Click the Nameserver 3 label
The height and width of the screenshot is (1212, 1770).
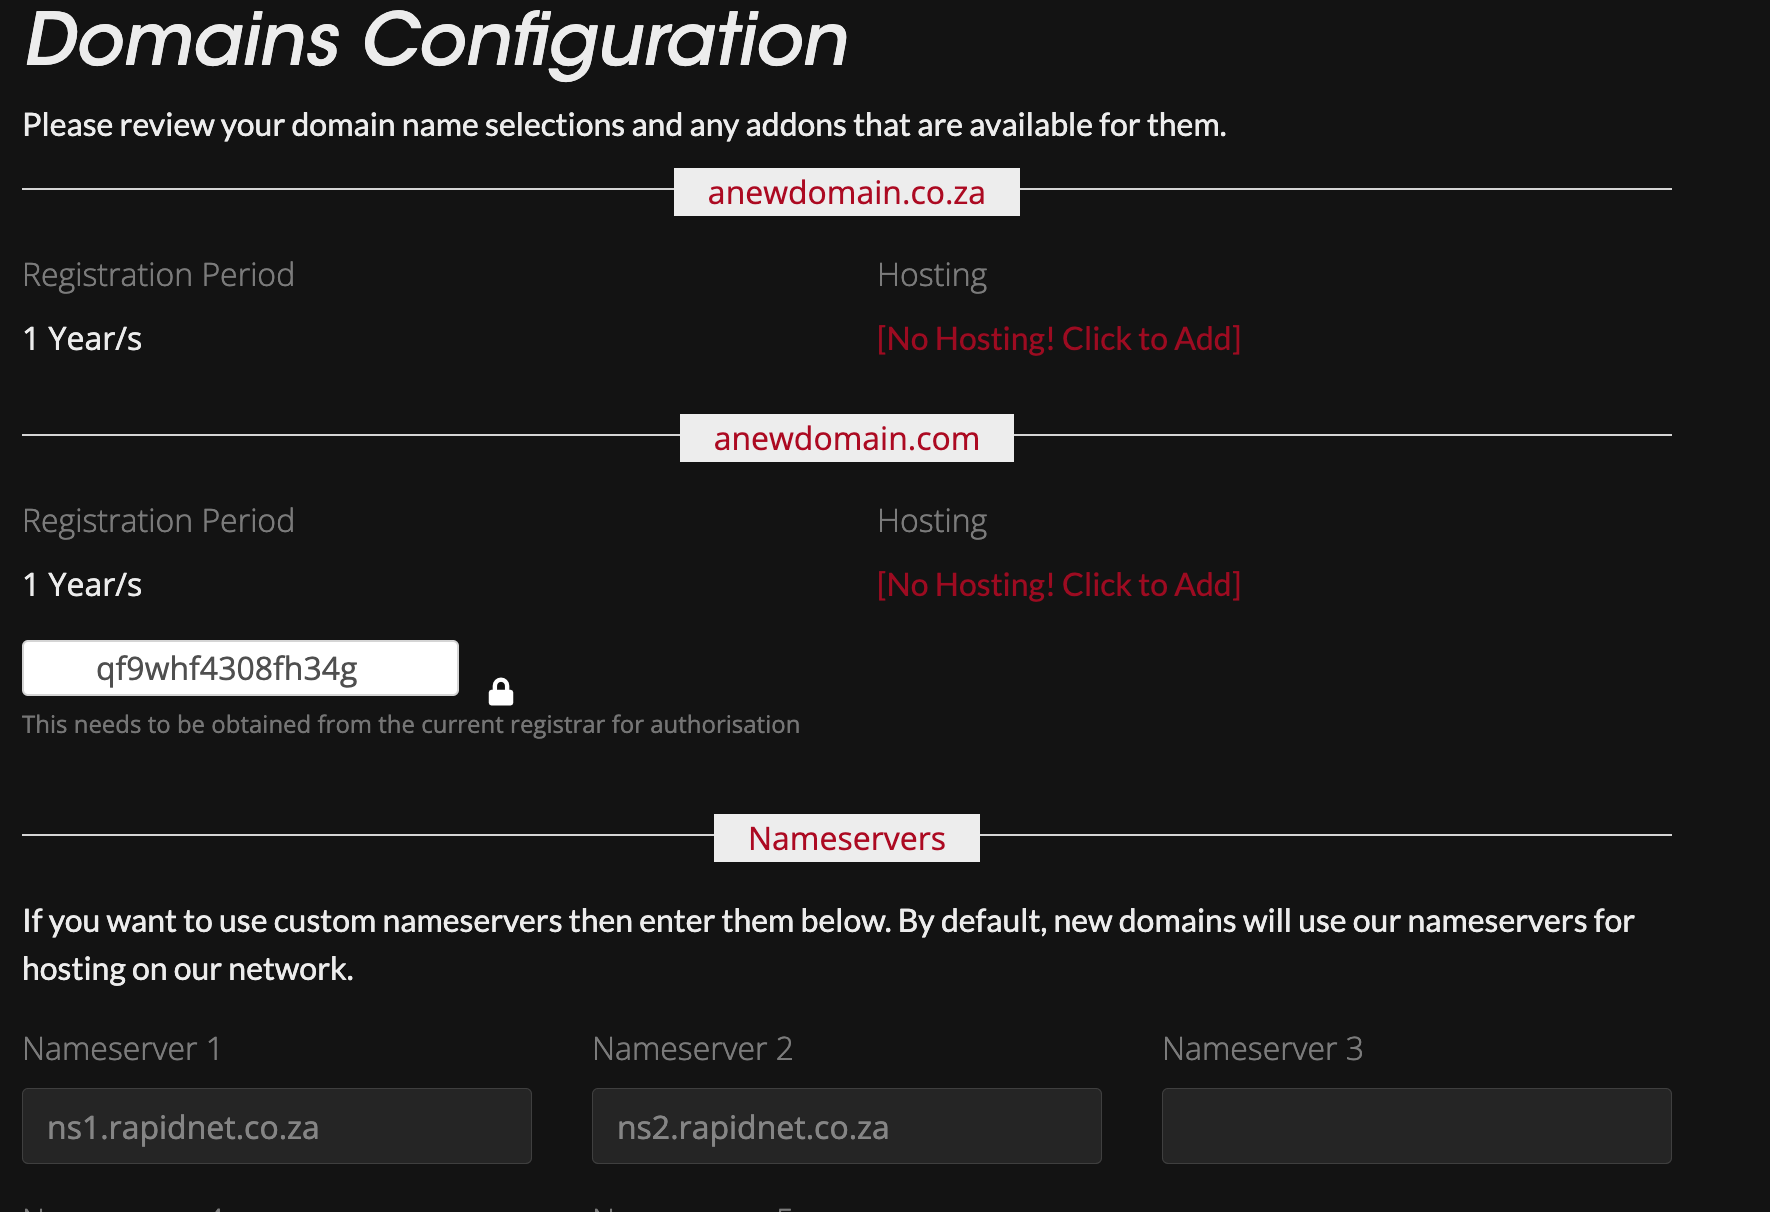tap(1262, 1049)
